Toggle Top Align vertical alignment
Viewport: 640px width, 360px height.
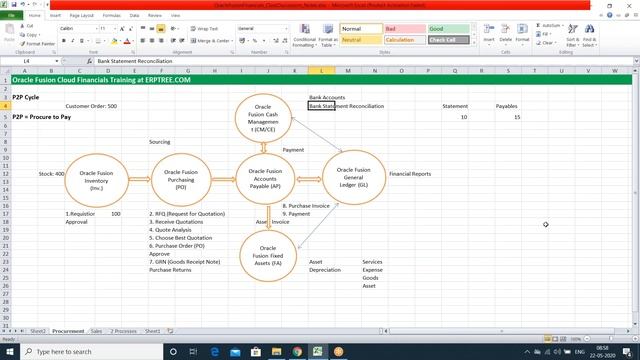pyautogui.click(x=143, y=29)
